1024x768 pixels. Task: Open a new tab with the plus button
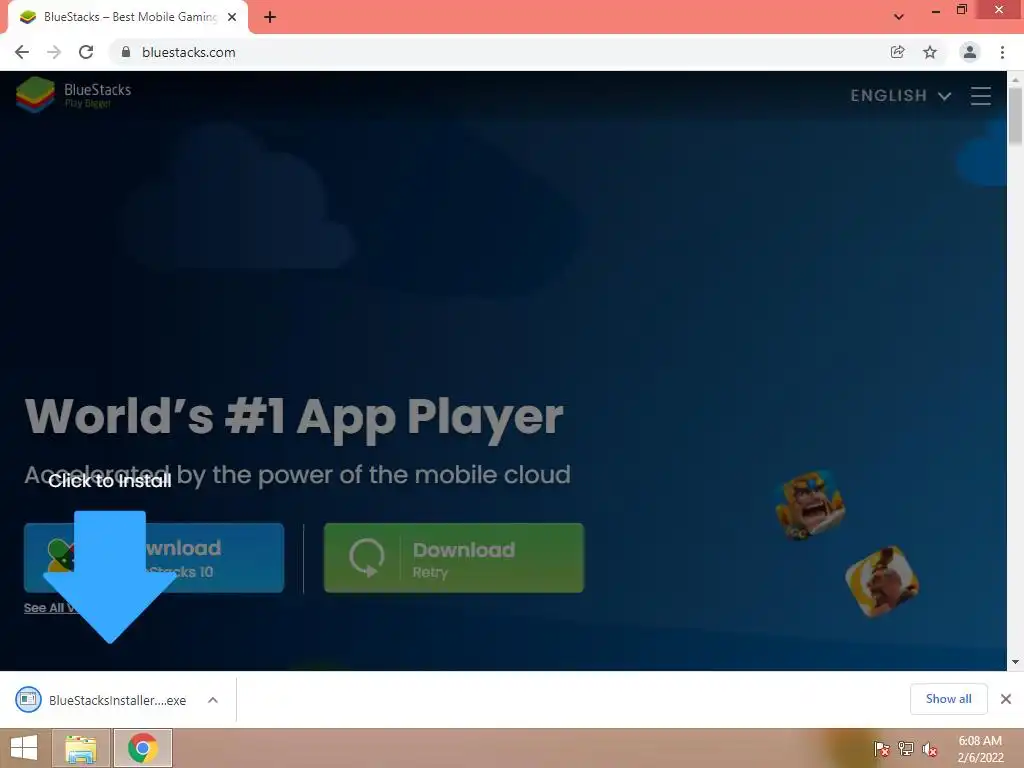pos(270,17)
